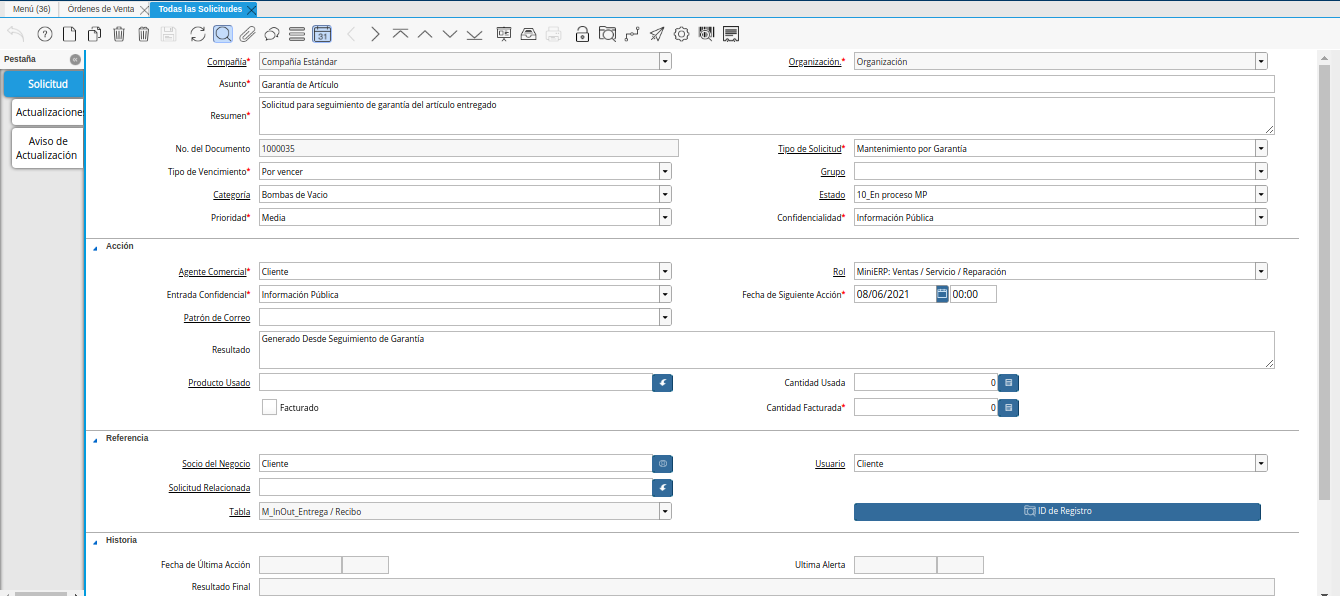Open the Prioridad dropdown
This screenshot has height=596, width=1340.
665,217
